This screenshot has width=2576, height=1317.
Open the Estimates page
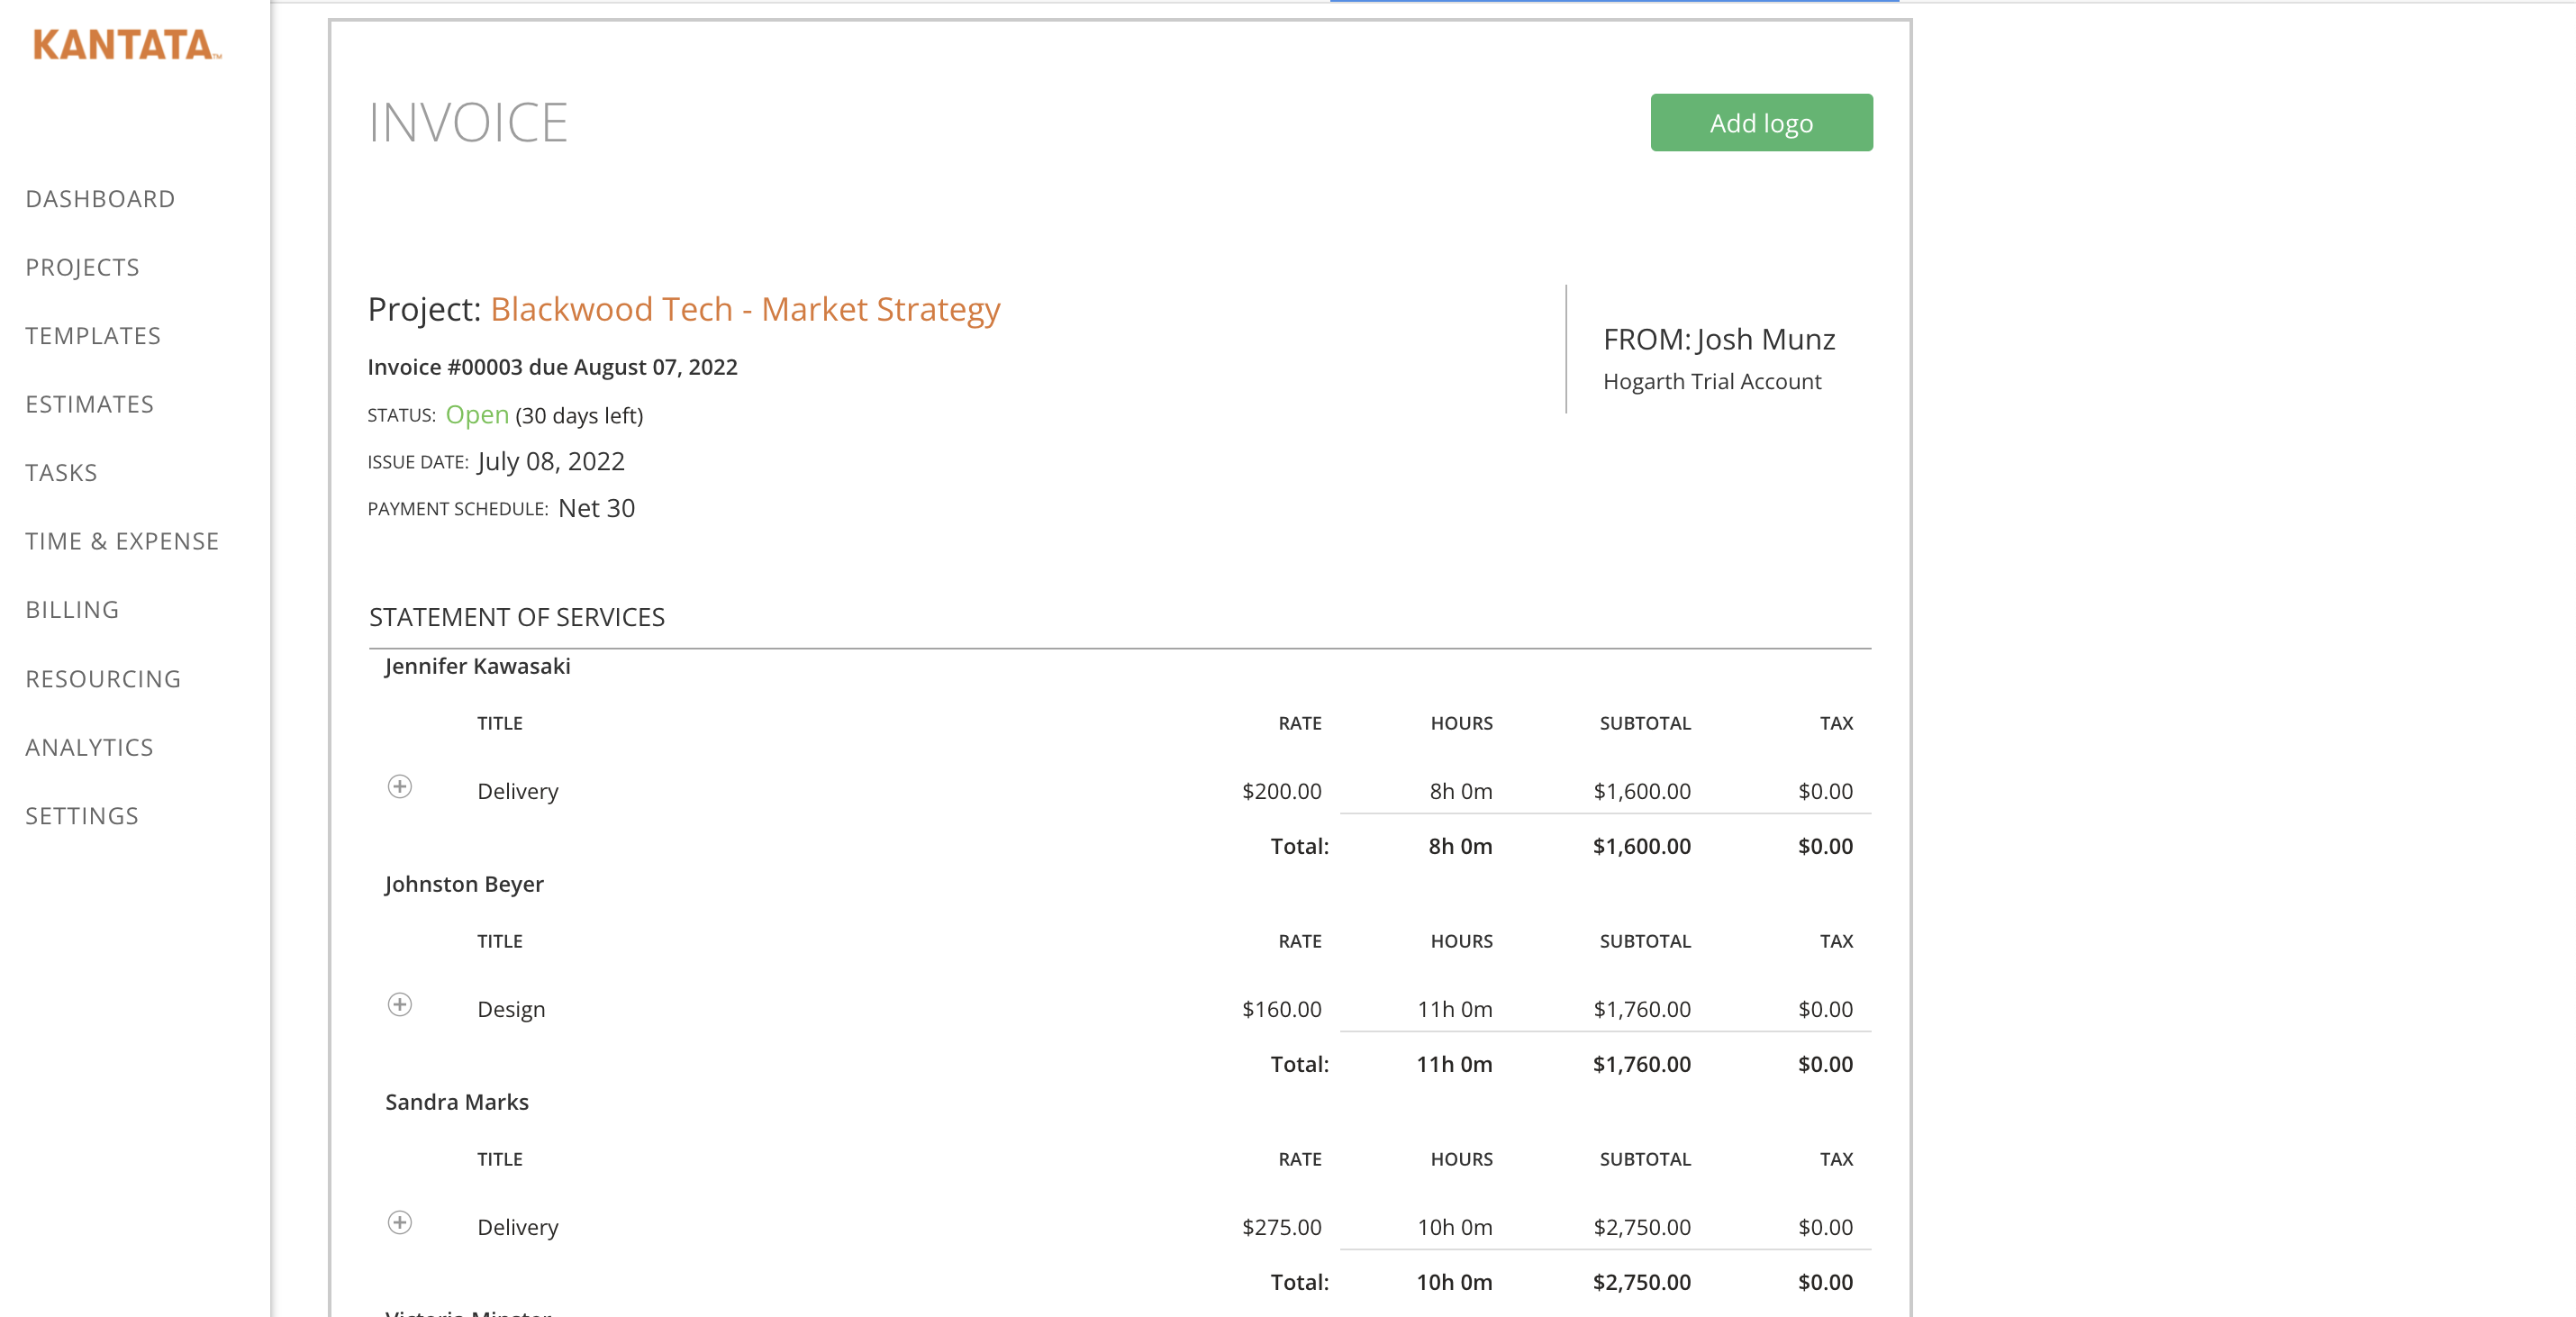[89, 405]
